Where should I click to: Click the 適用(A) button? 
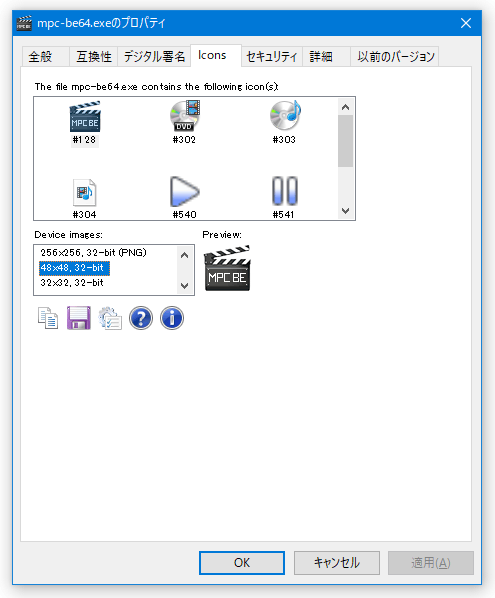coord(431,563)
